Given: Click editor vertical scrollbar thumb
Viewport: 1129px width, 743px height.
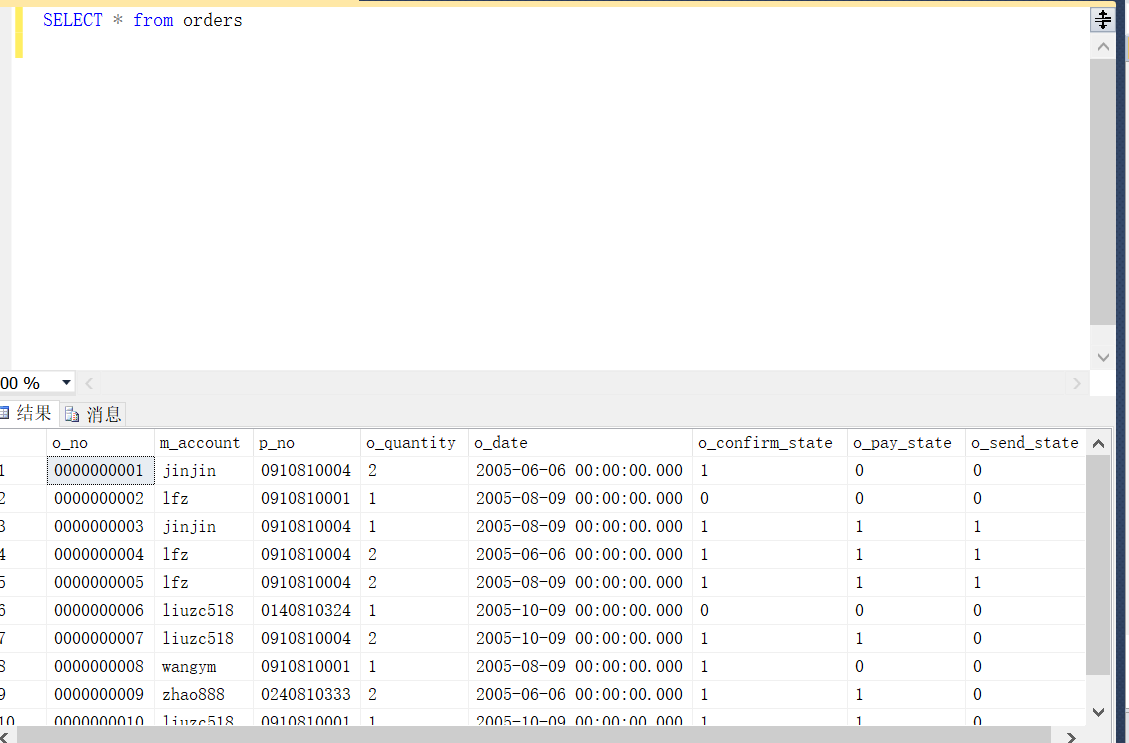Looking at the screenshot, I should pos(1102,192).
